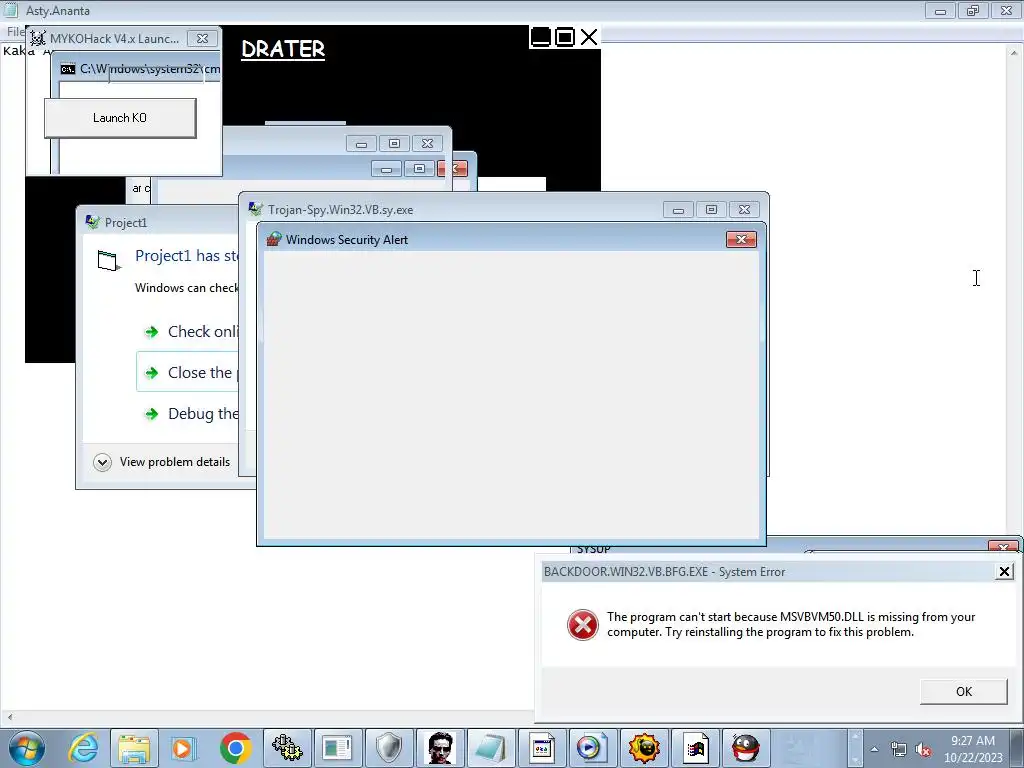Click the Trojan-Spy.Win32.VB.sy.exe title bar icon
Image resolution: width=1024 pixels, height=768 pixels.
coord(255,209)
